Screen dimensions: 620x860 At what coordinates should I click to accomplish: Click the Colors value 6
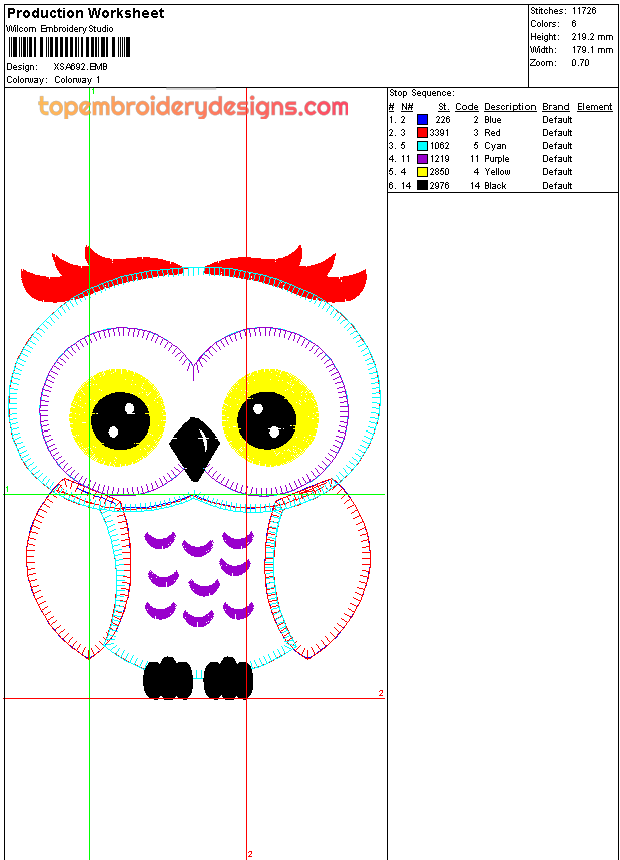[x=574, y=24]
